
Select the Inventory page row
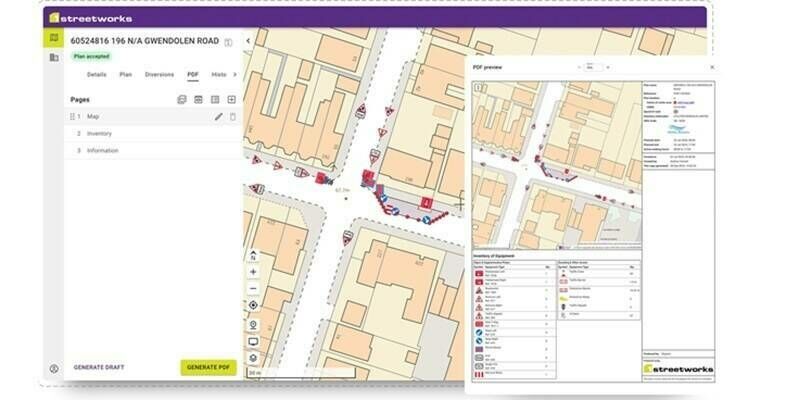(153, 134)
